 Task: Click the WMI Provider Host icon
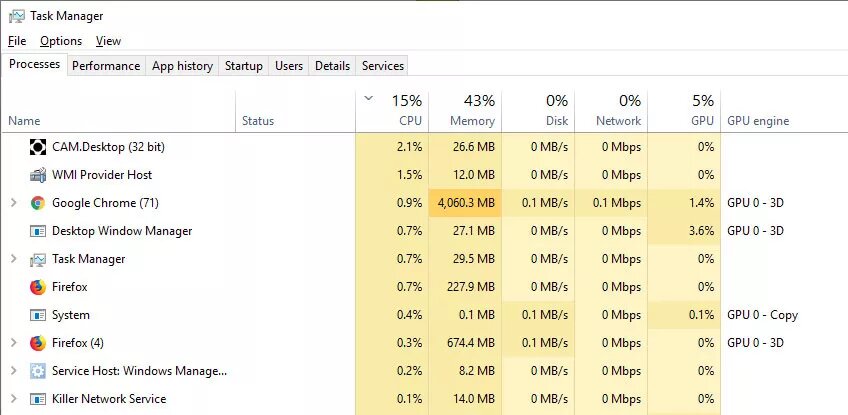click(38, 175)
